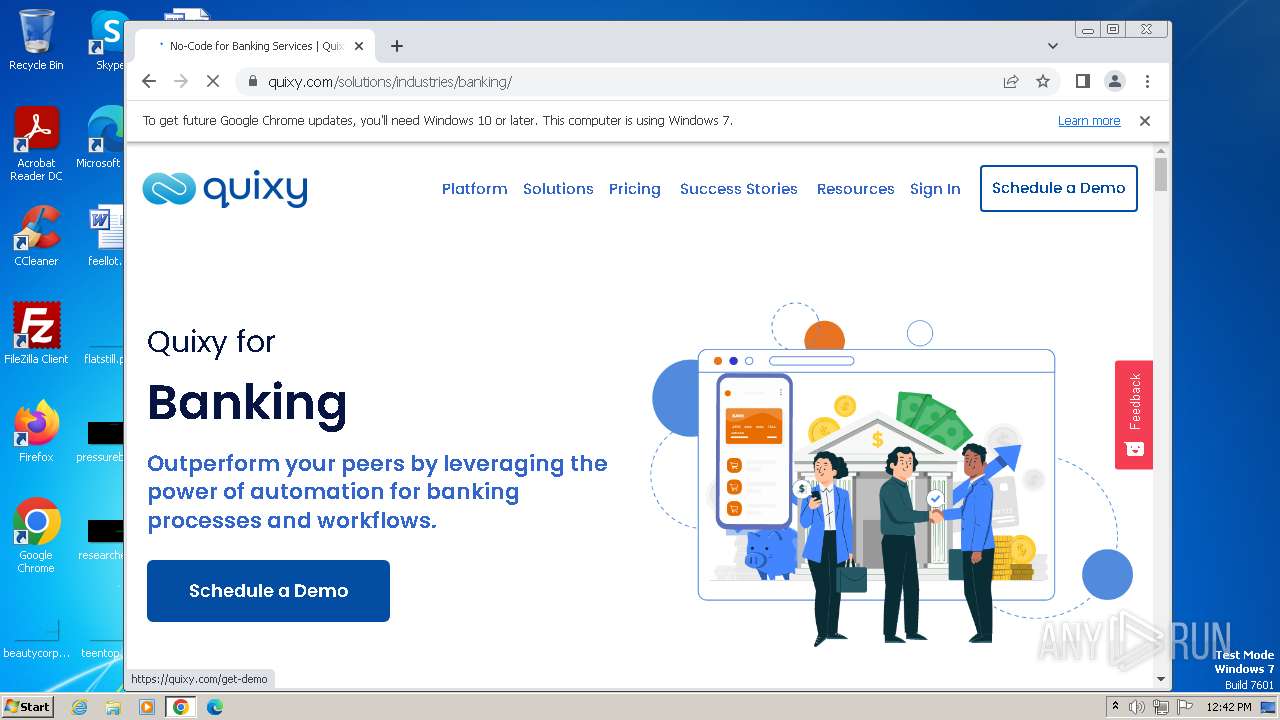Expand the tab search chevron
The image size is (1280, 720).
click(x=1053, y=46)
